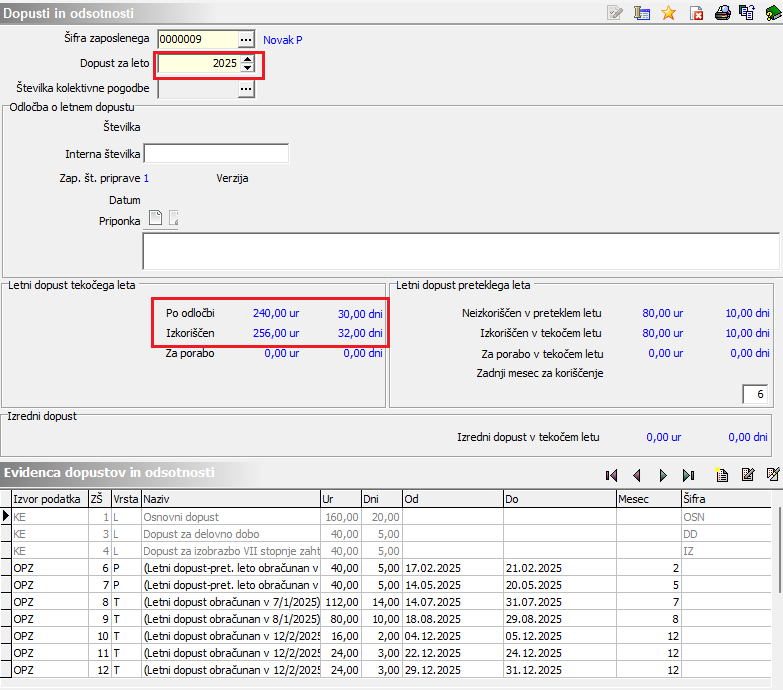Open the form settings scroll icon
This screenshot has height=690, width=783.
642,13
